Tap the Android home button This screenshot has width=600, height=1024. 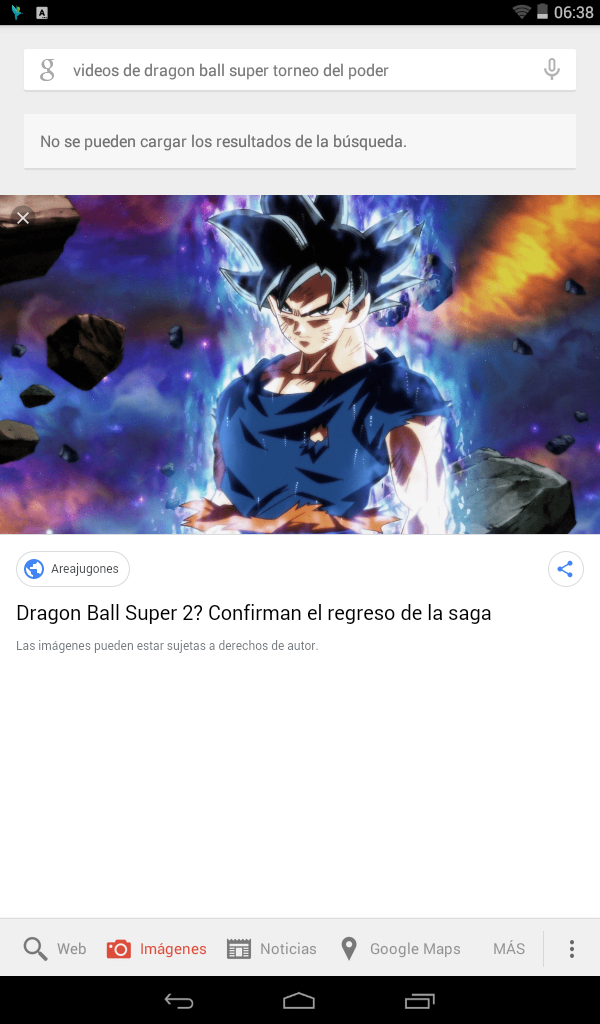[299, 1000]
